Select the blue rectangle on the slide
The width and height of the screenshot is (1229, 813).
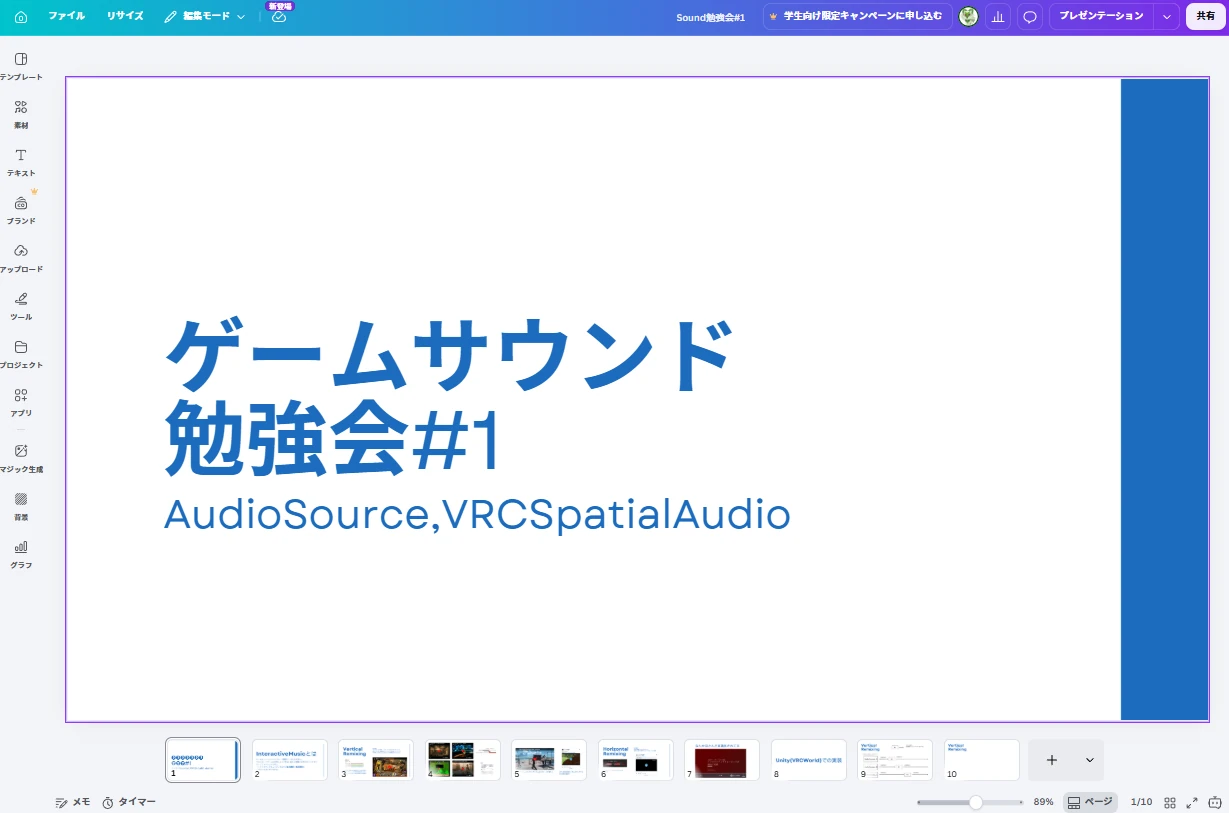(x=1164, y=399)
